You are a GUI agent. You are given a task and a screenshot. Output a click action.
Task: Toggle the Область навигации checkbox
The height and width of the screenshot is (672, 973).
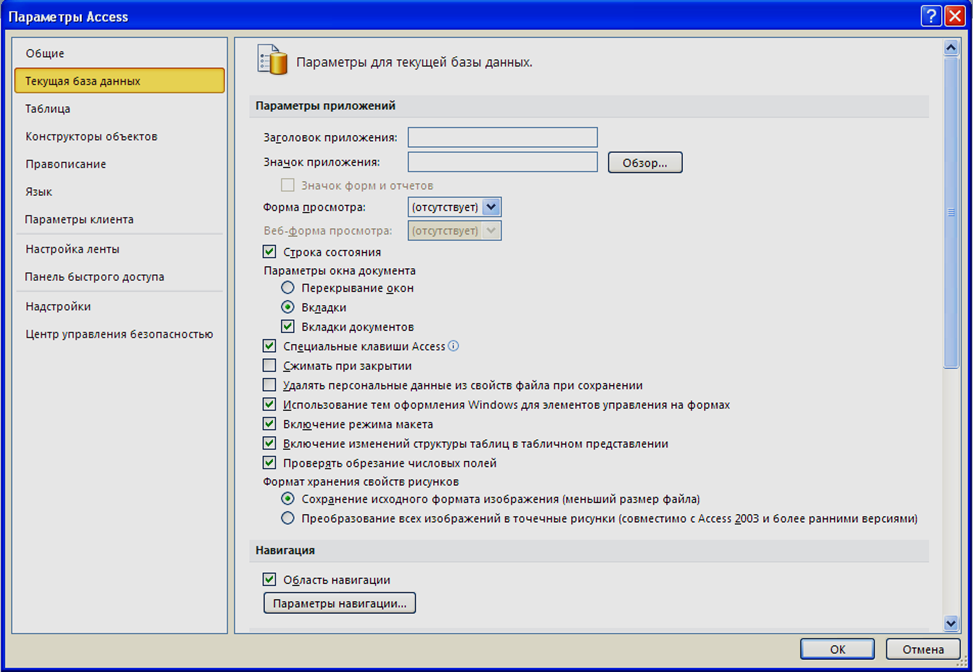click(269, 580)
